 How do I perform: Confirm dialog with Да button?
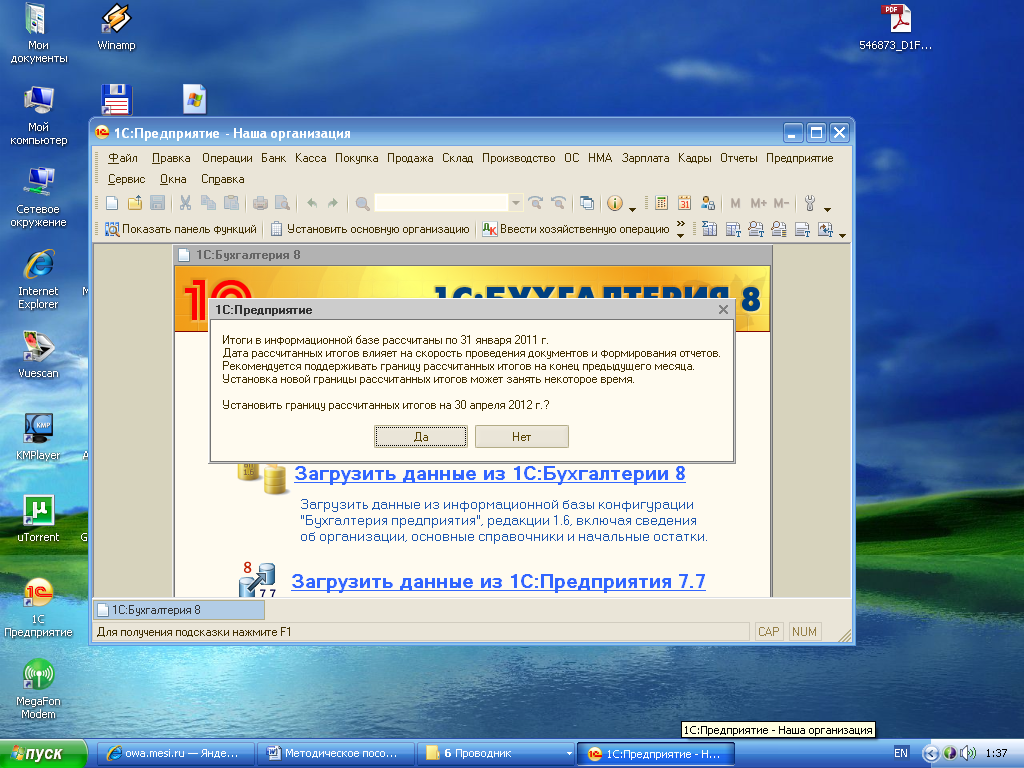421,437
